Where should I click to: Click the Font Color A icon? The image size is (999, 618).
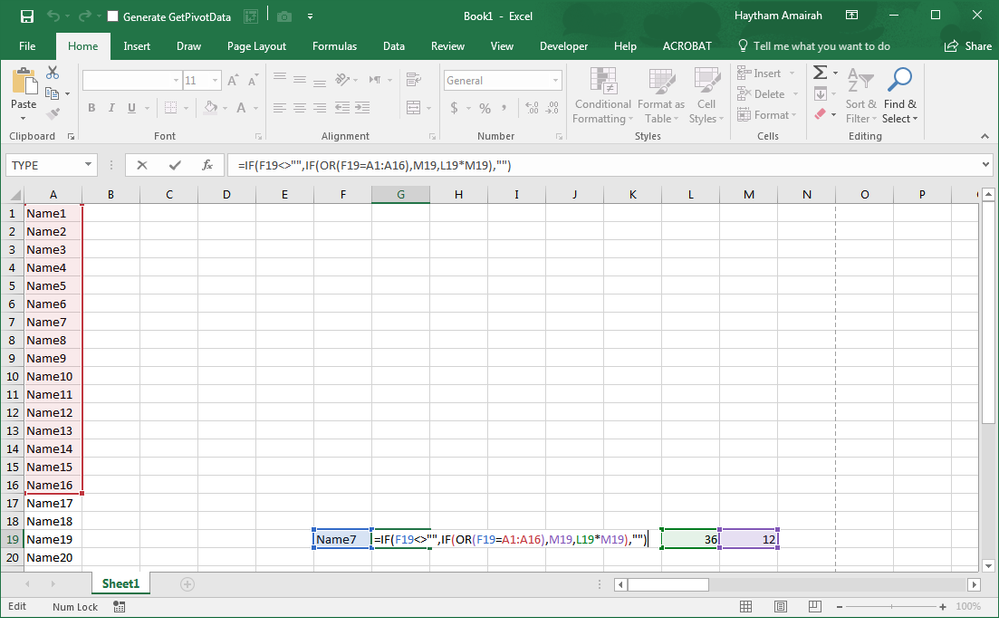coord(241,108)
